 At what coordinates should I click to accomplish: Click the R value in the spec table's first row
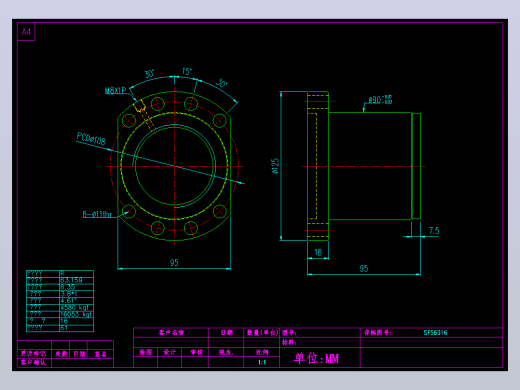point(62,273)
